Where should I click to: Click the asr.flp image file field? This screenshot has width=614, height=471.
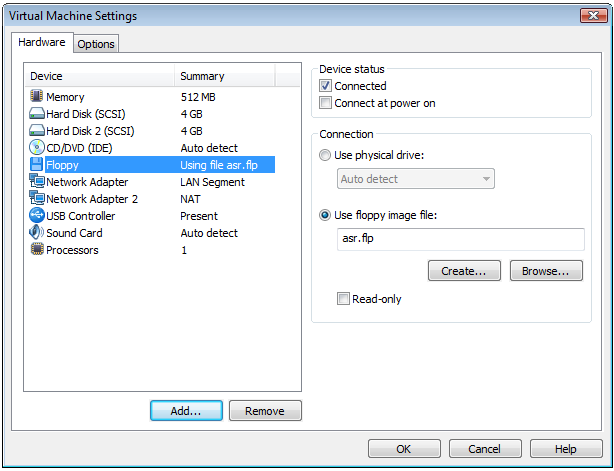(460, 239)
